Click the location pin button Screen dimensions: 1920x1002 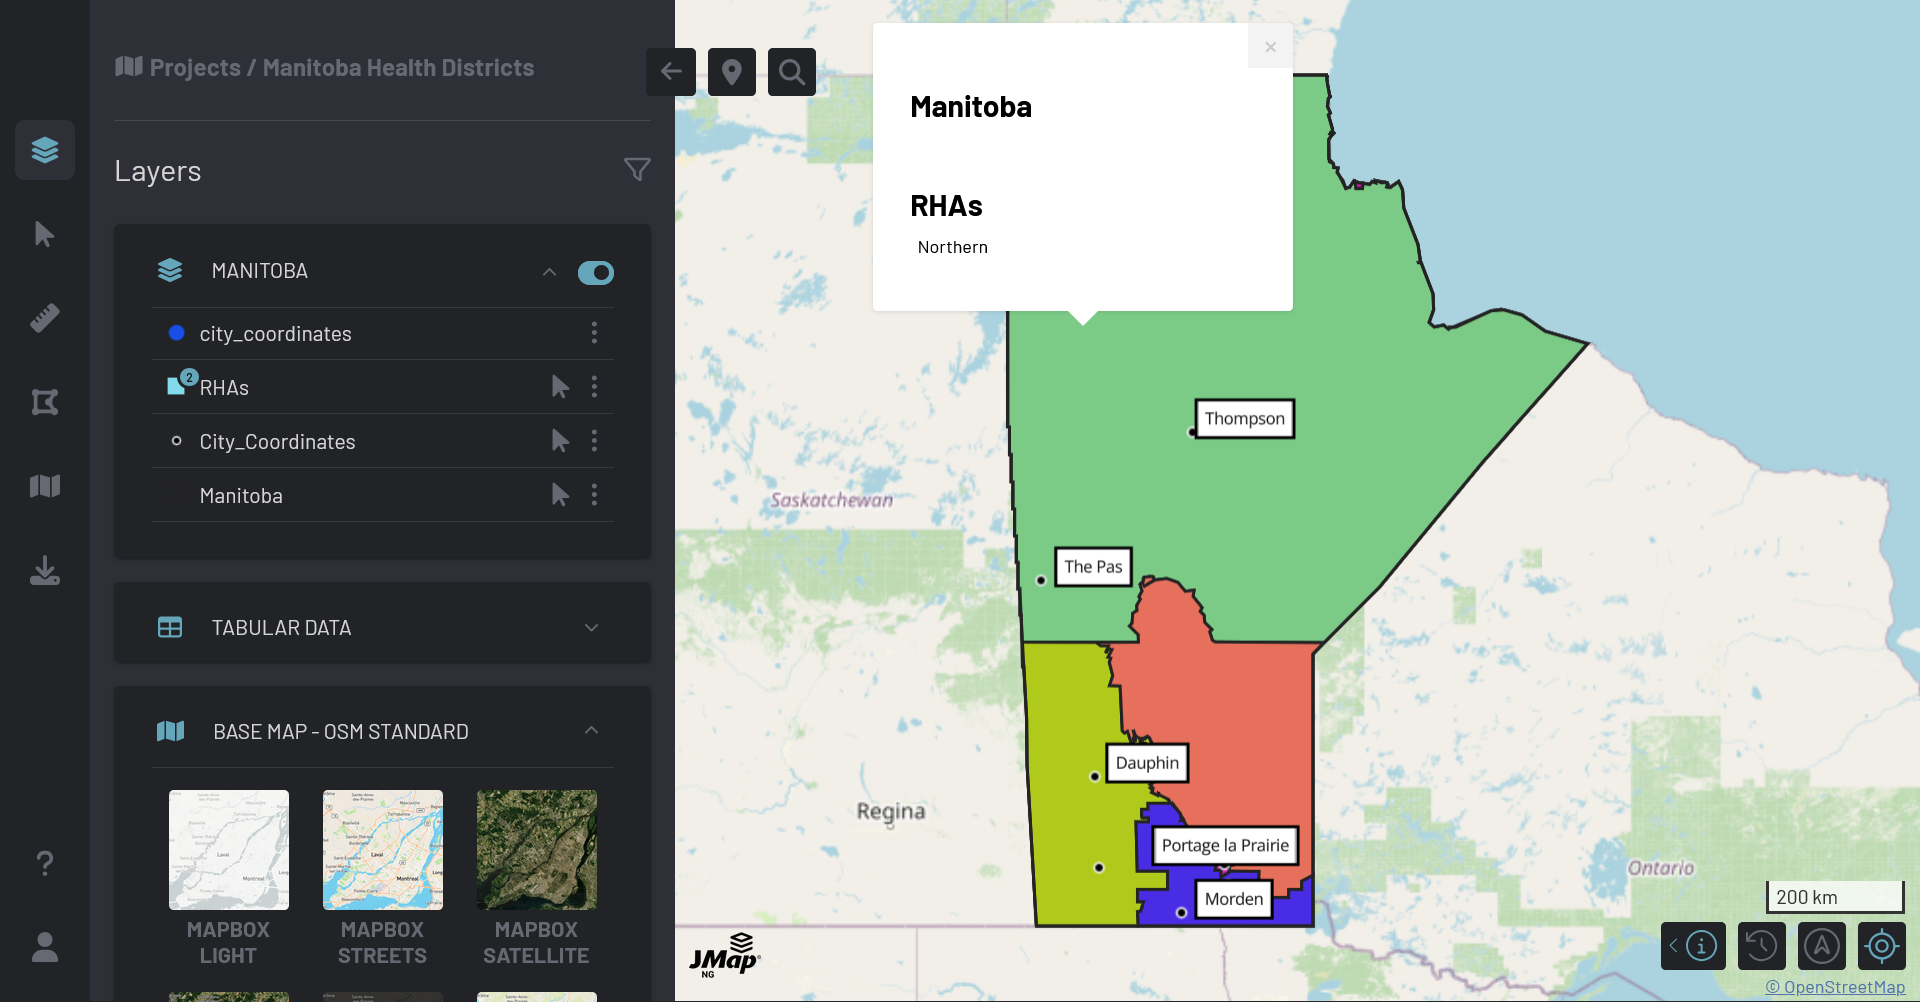731,72
